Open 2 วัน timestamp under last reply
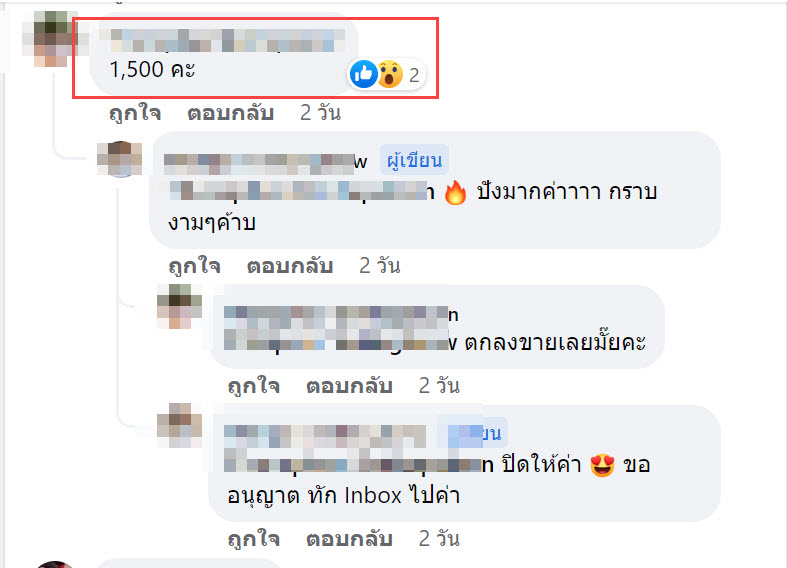The height and width of the screenshot is (568, 787). tap(439, 539)
